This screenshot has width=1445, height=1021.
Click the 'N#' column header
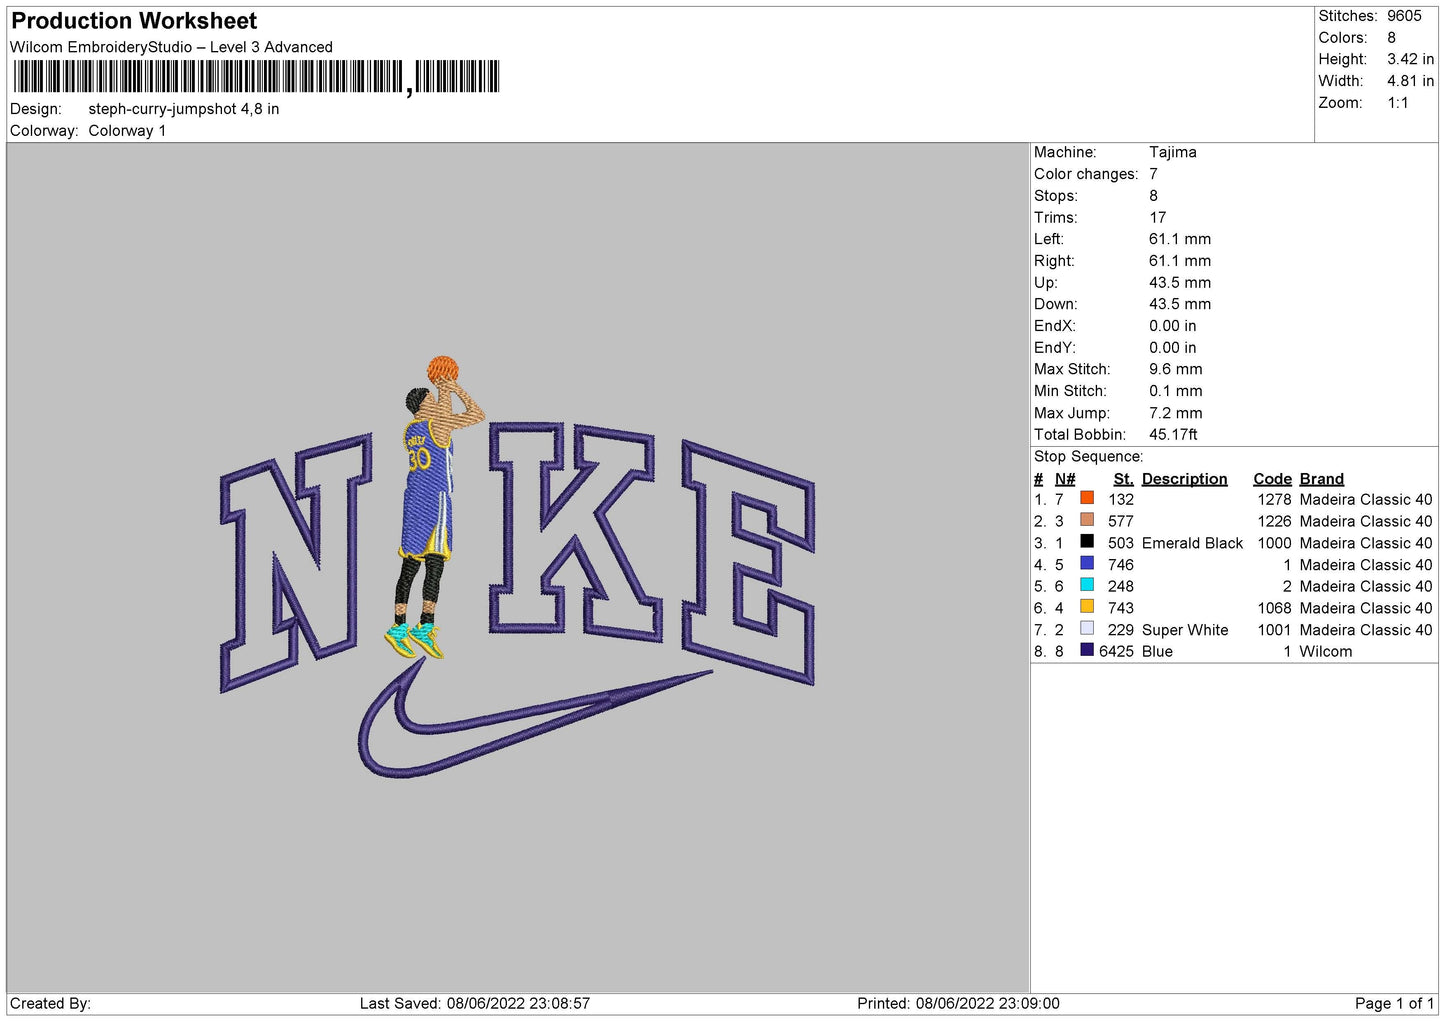[1065, 479]
